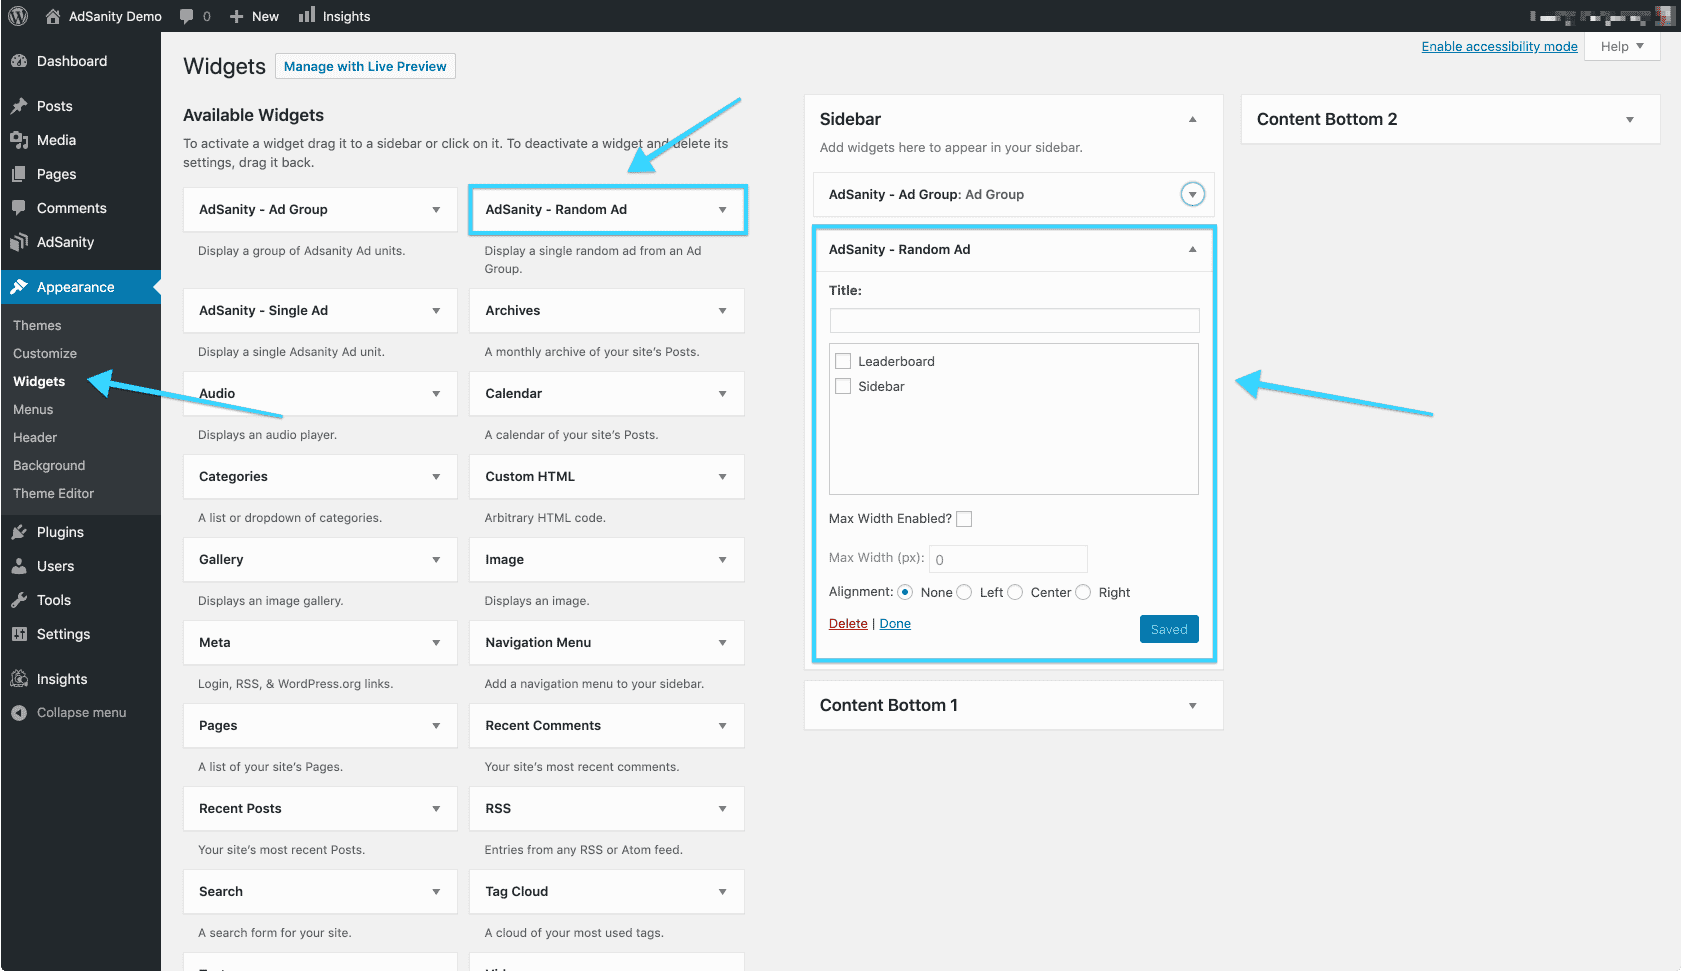Image resolution: width=1681 pixels, height=972 pixels.
Task: Open Customize submenu item
Action: point(45,354)
